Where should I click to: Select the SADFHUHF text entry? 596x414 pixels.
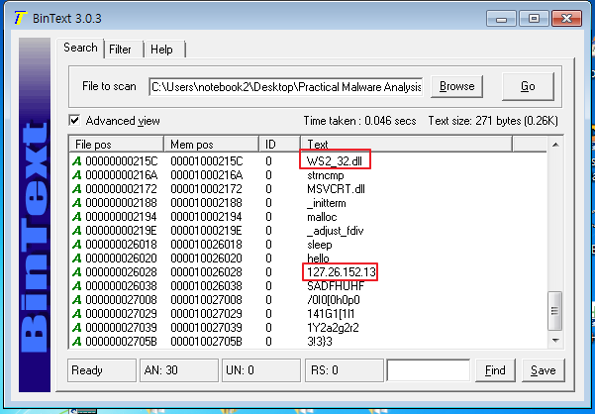tap(336, 286)
